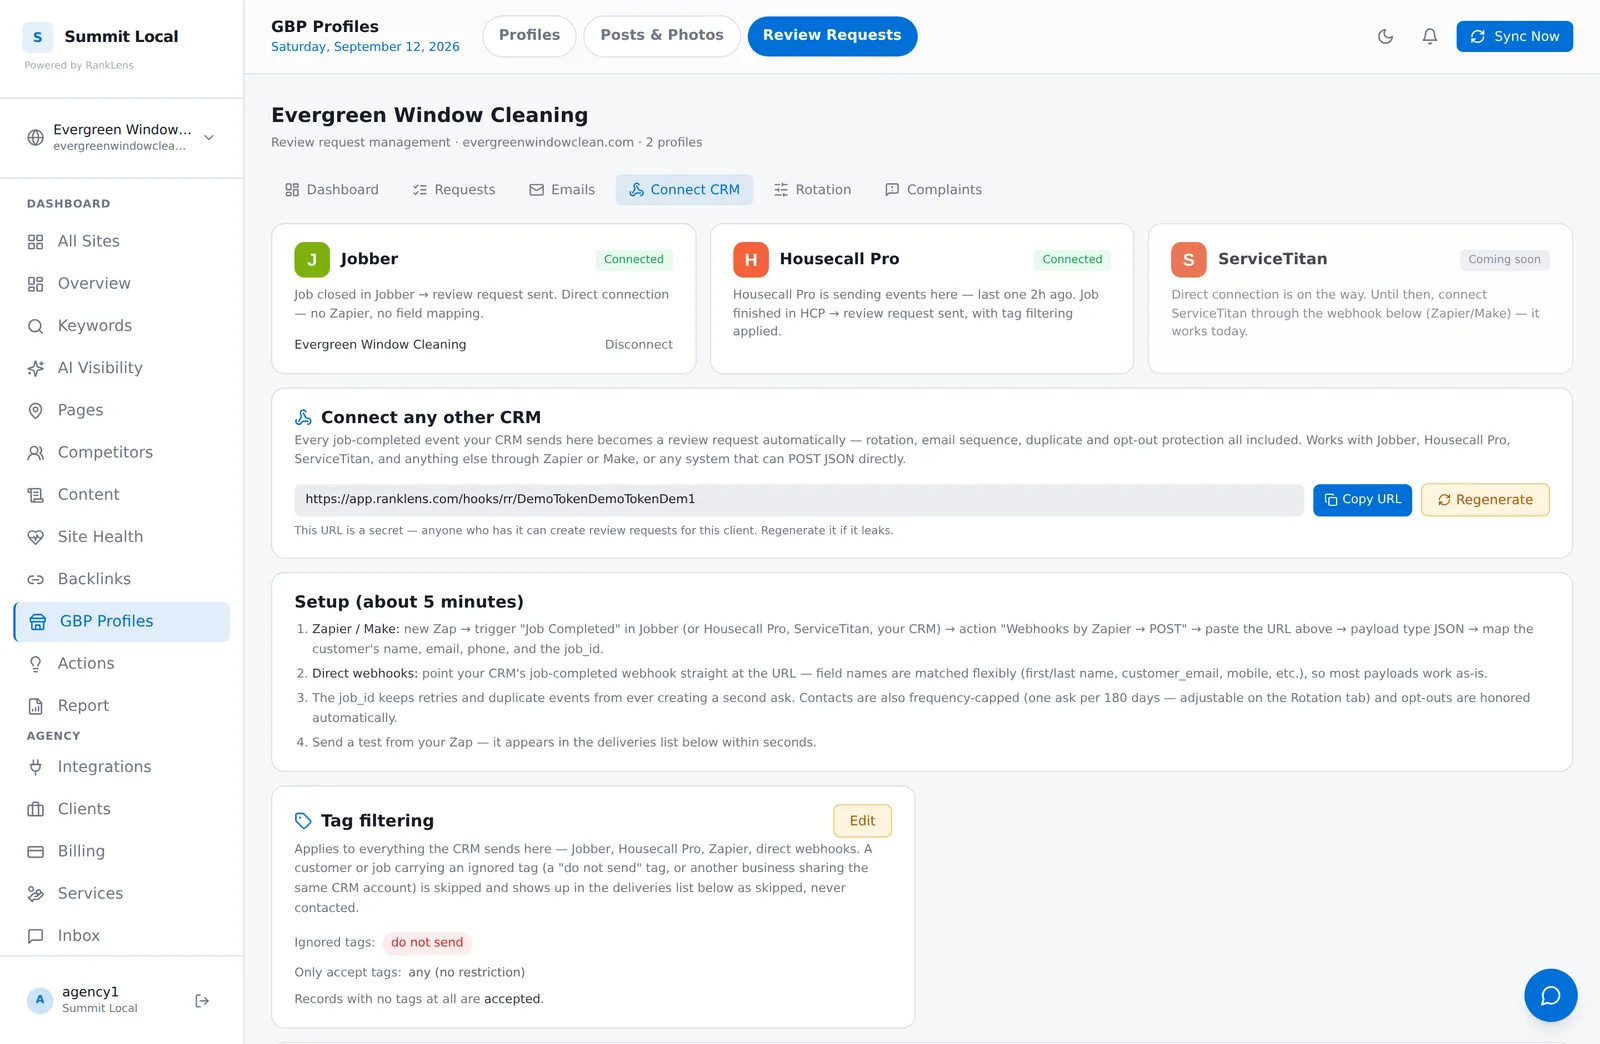Open notifications bell
Viewport: 1600px width, 1044px height.
[1430, 36]
